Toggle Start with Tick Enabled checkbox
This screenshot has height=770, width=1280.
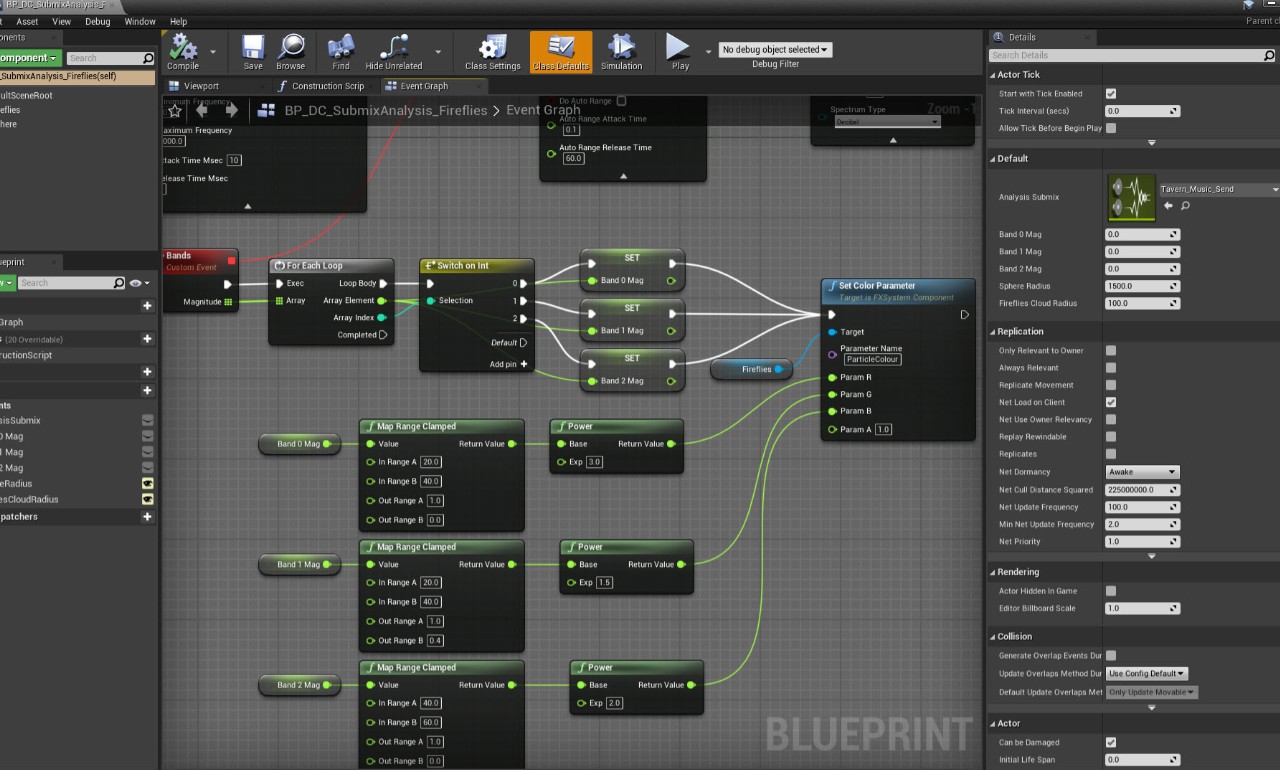click(1110, 94)
